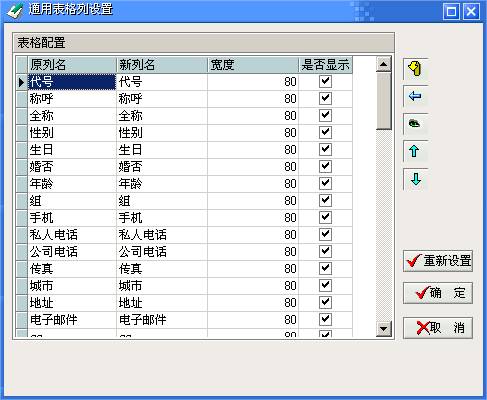This screenshot has width=487, height=400.
Task: Click the yellow pointing-hand icon button
Action: (x=415, y=69)
